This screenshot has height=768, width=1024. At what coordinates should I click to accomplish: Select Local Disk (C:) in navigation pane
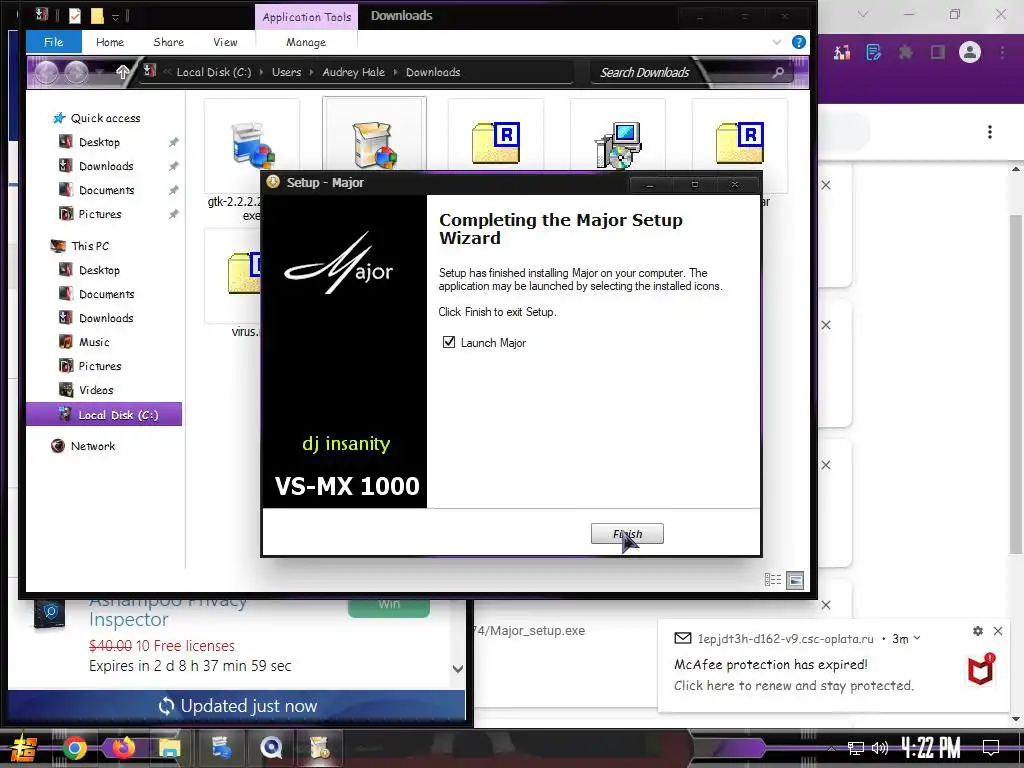[104, 414]
